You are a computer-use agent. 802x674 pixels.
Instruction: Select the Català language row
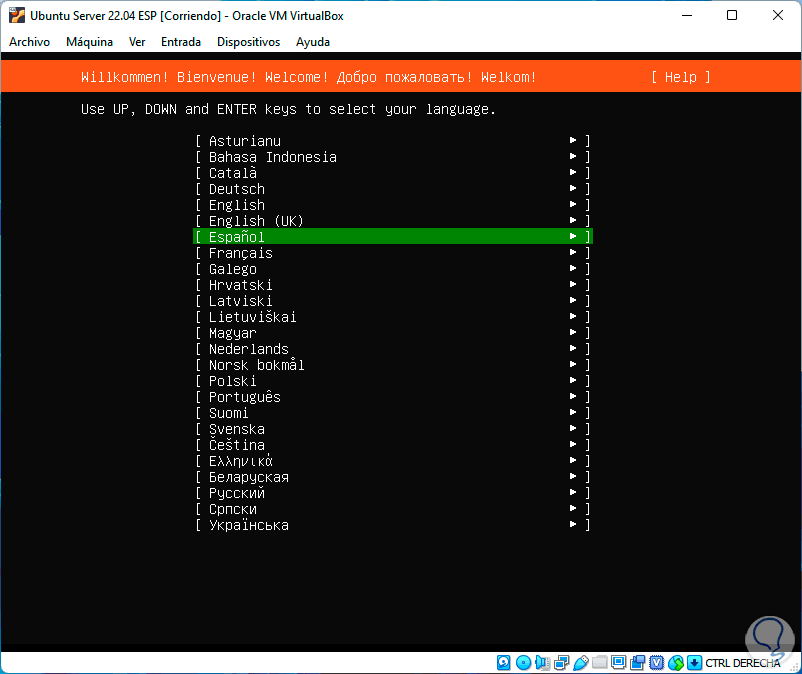393,172
